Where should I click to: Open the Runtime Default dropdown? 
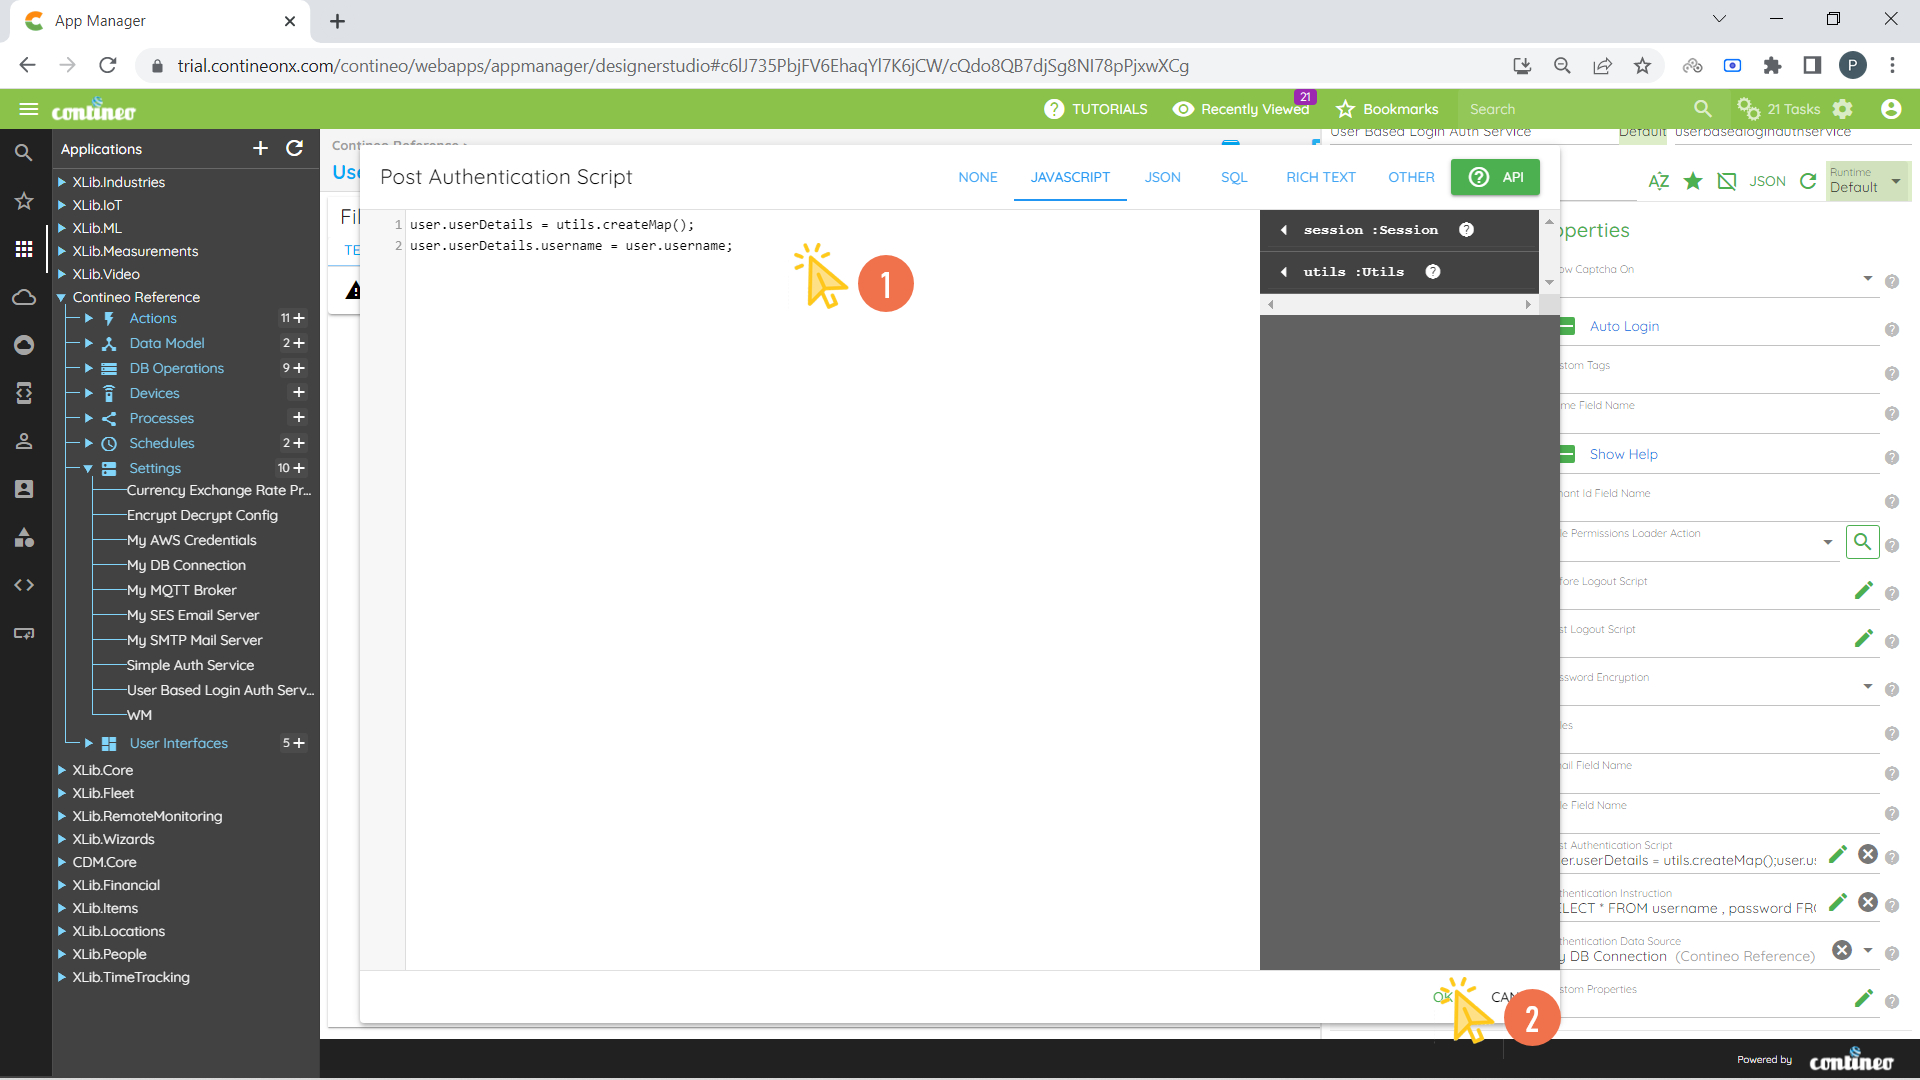click(1867, 181)
